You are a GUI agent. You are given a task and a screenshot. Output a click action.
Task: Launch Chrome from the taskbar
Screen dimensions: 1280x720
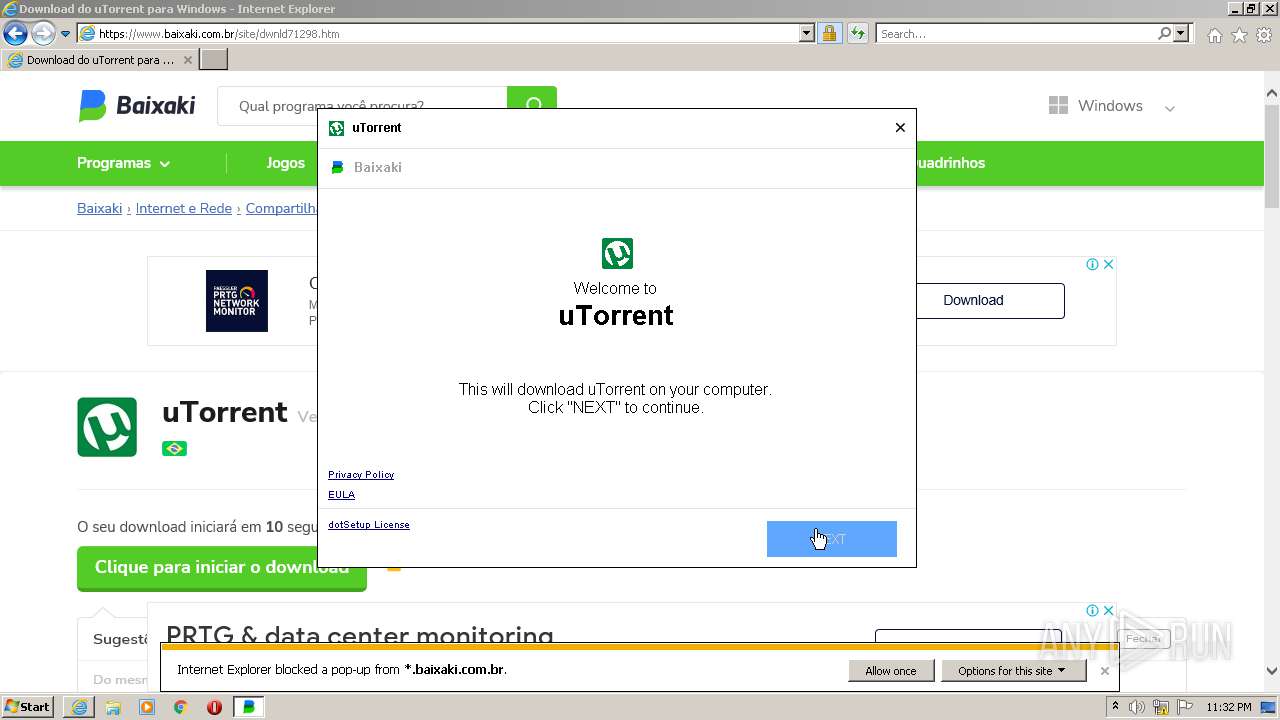point(180,707)
